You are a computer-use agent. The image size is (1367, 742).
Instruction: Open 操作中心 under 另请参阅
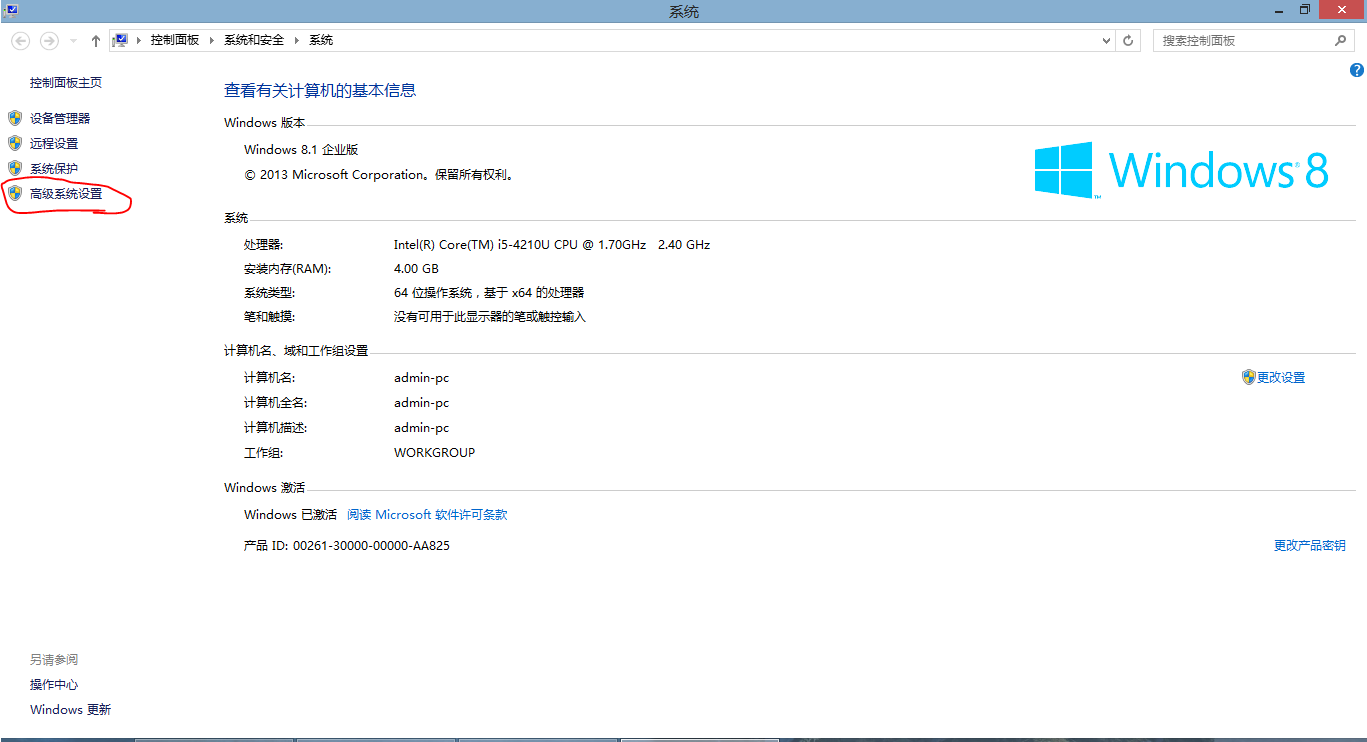[x=54, y=685]
